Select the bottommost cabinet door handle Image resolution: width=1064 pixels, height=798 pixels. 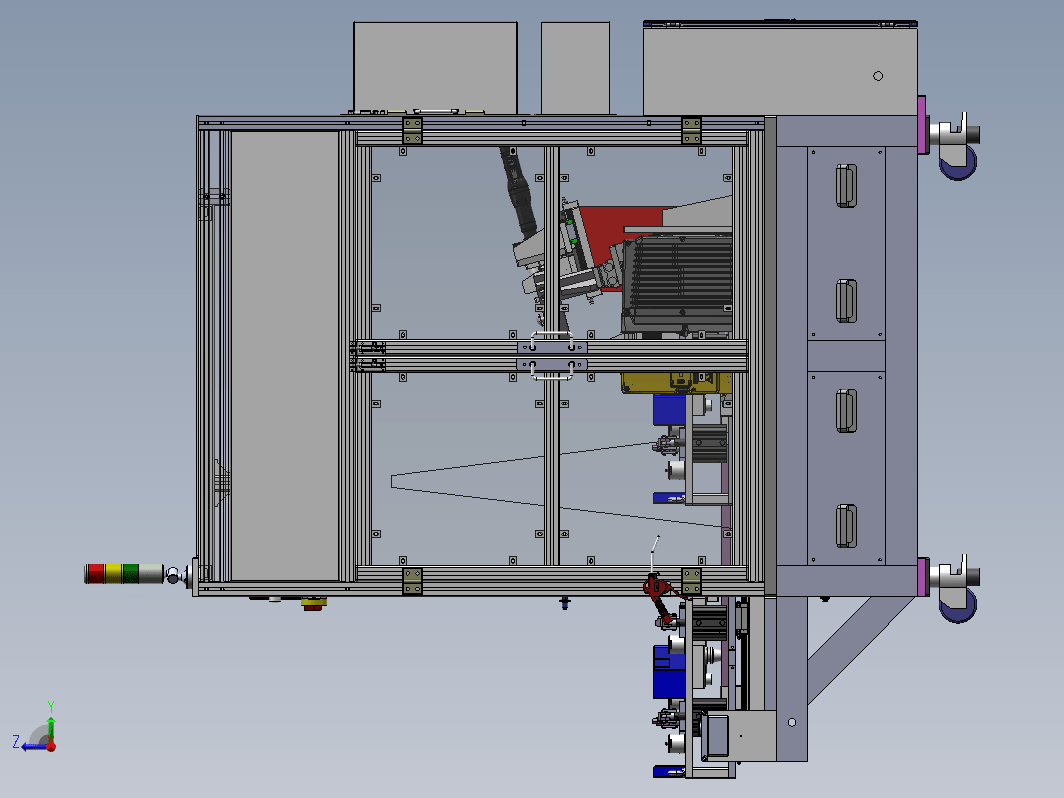pyautogui.click(x=846, y=526)
